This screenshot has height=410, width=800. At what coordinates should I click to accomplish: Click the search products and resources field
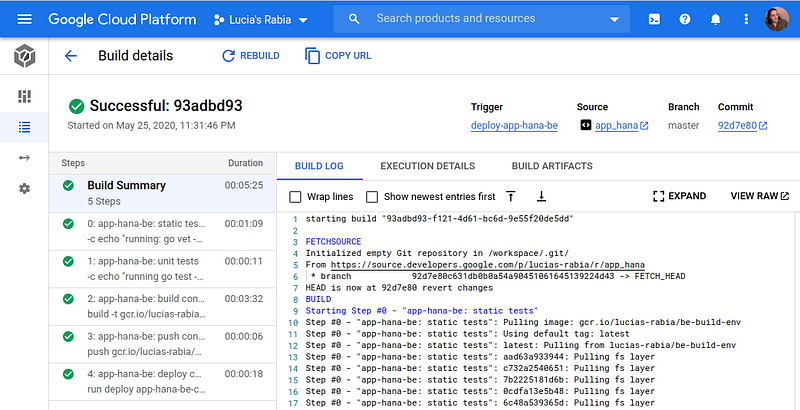pyautogui.click(x=481, y=19)
